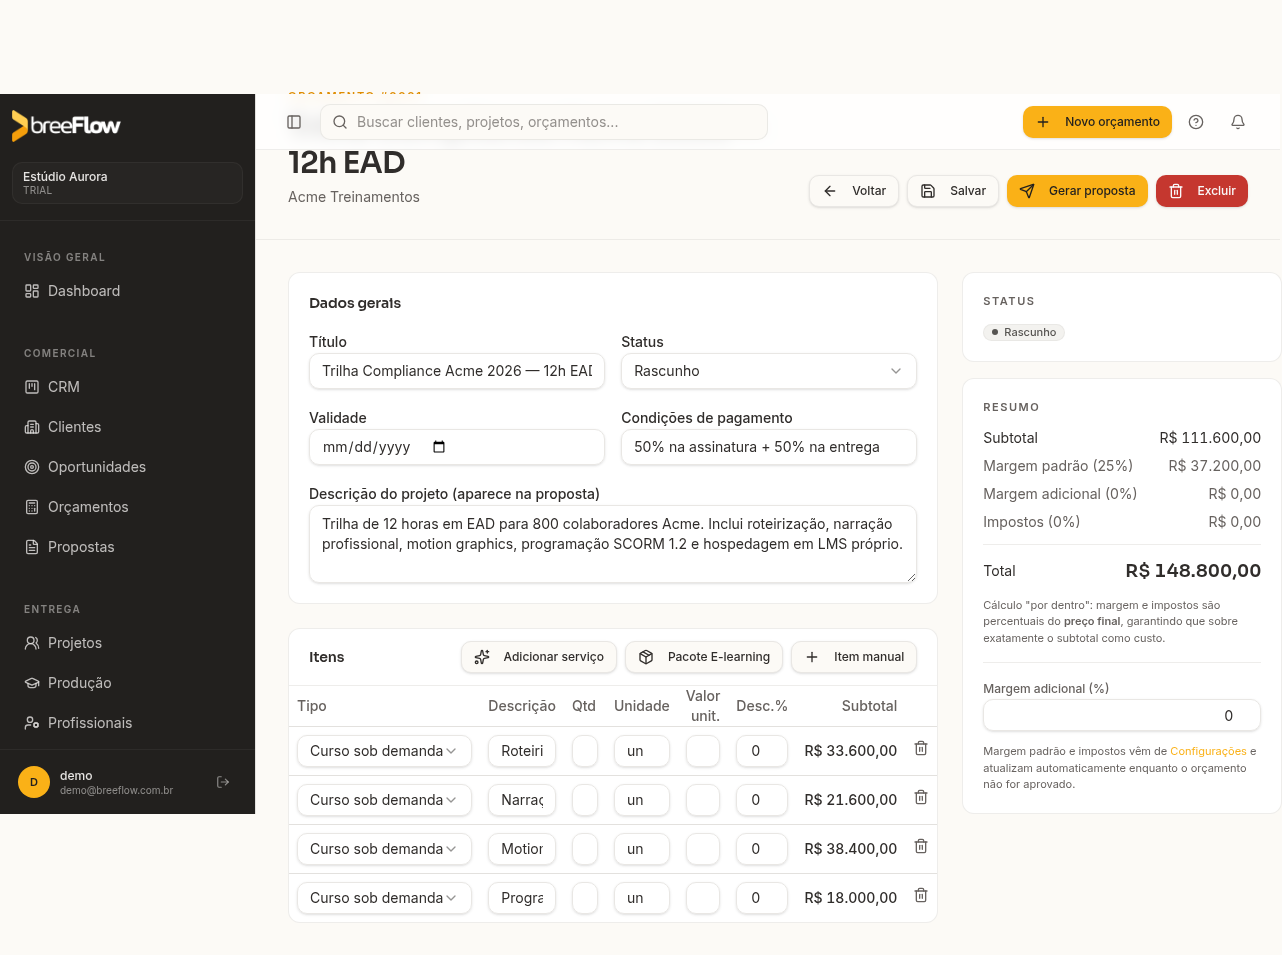
Task: Click the Voltar button
Action: point(854,191)
